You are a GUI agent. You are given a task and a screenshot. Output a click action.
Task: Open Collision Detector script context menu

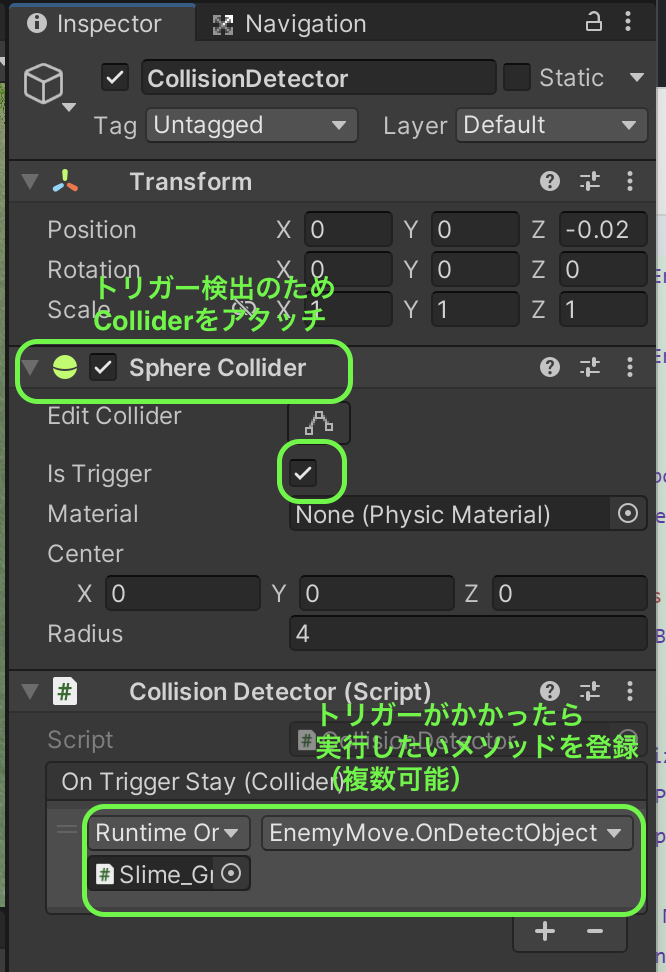pos(630,691)
